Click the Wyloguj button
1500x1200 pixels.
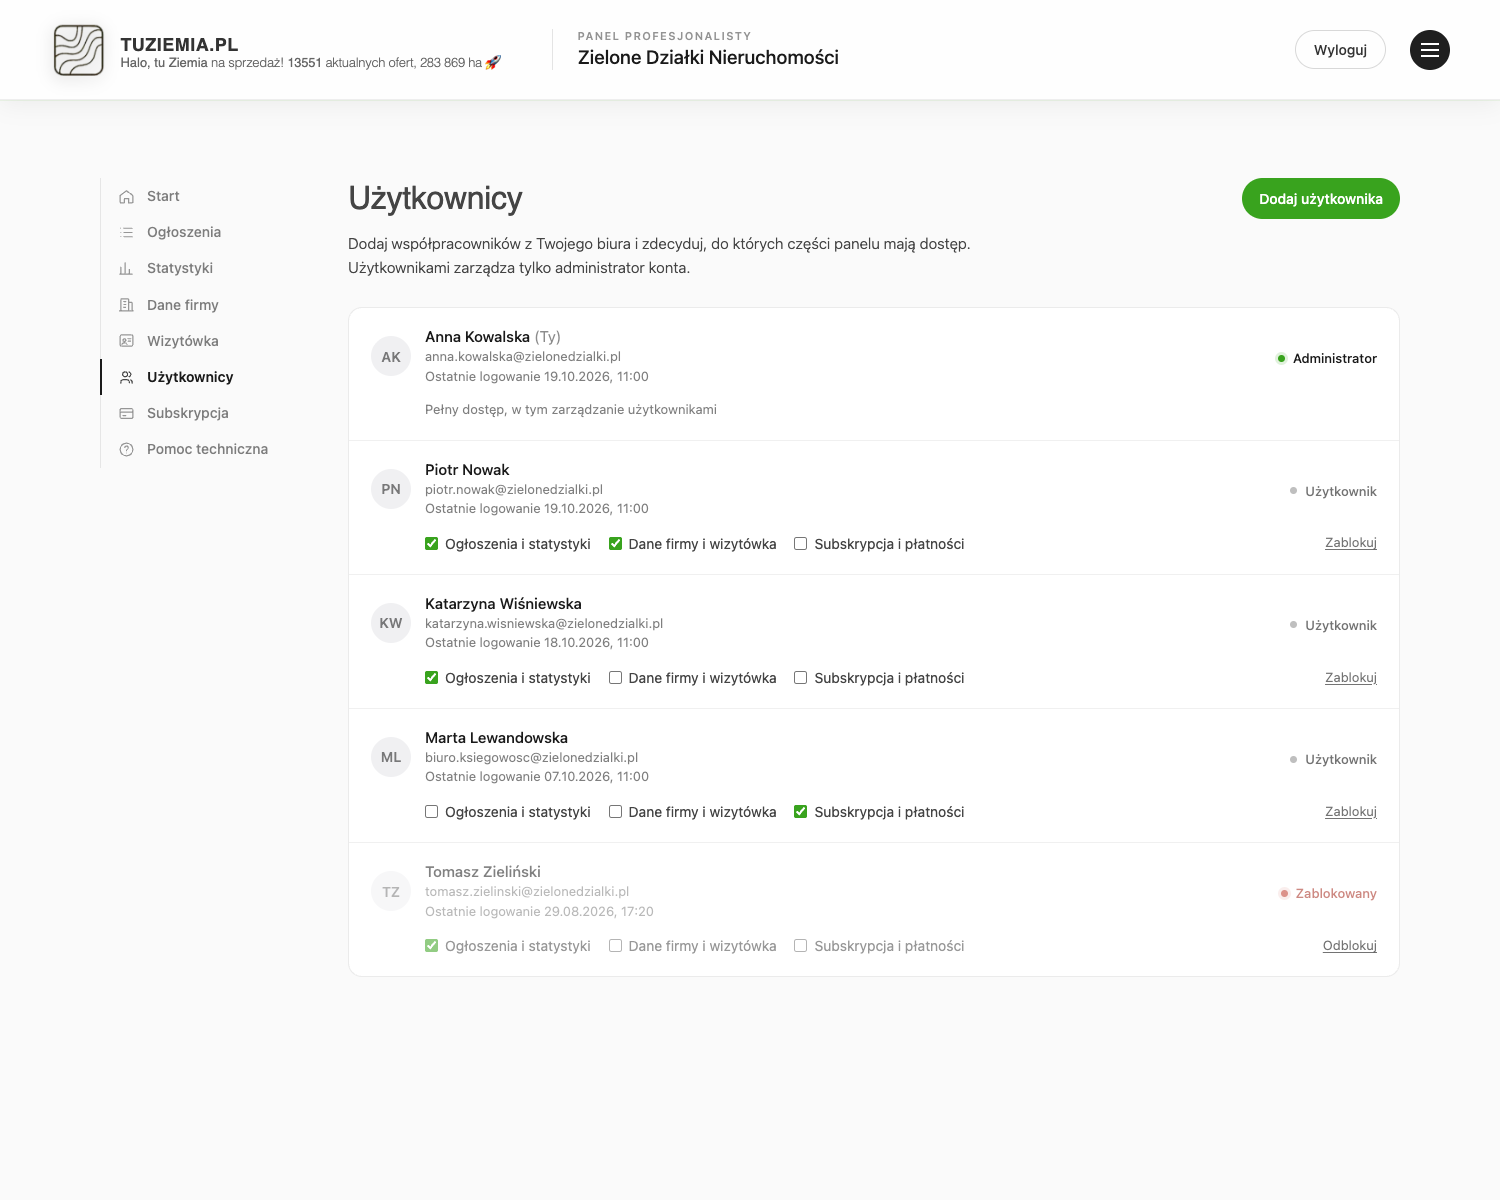pyautogui.click(x=1340, y=50)
